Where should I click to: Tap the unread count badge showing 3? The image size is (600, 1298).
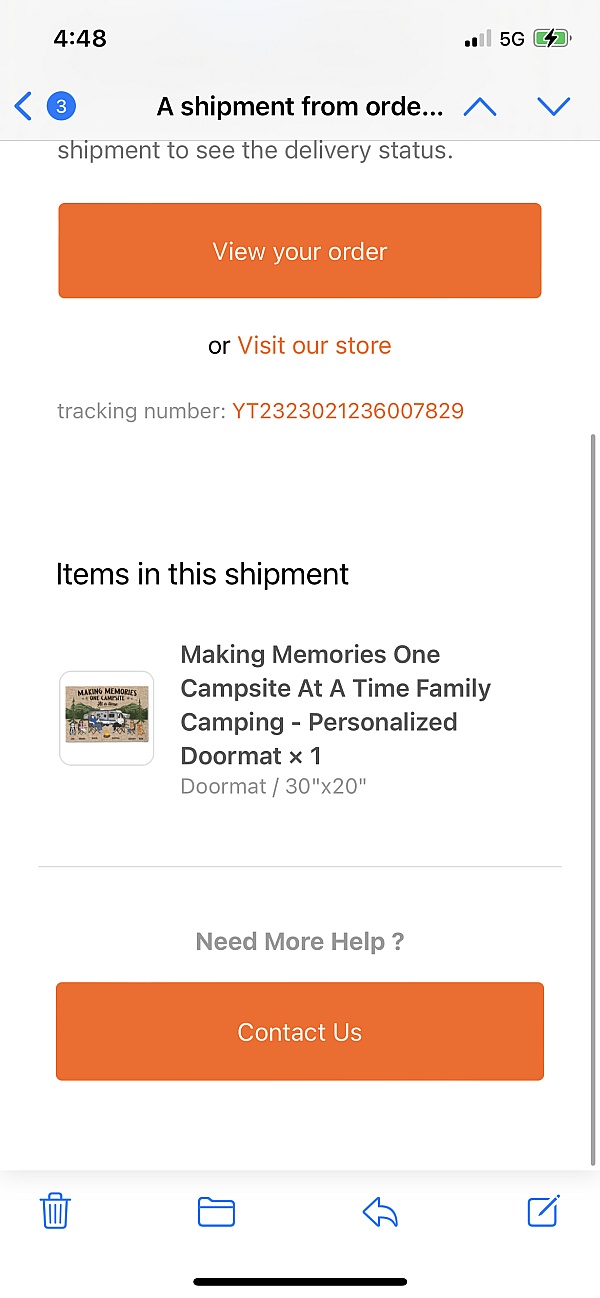tap(62, 106)
